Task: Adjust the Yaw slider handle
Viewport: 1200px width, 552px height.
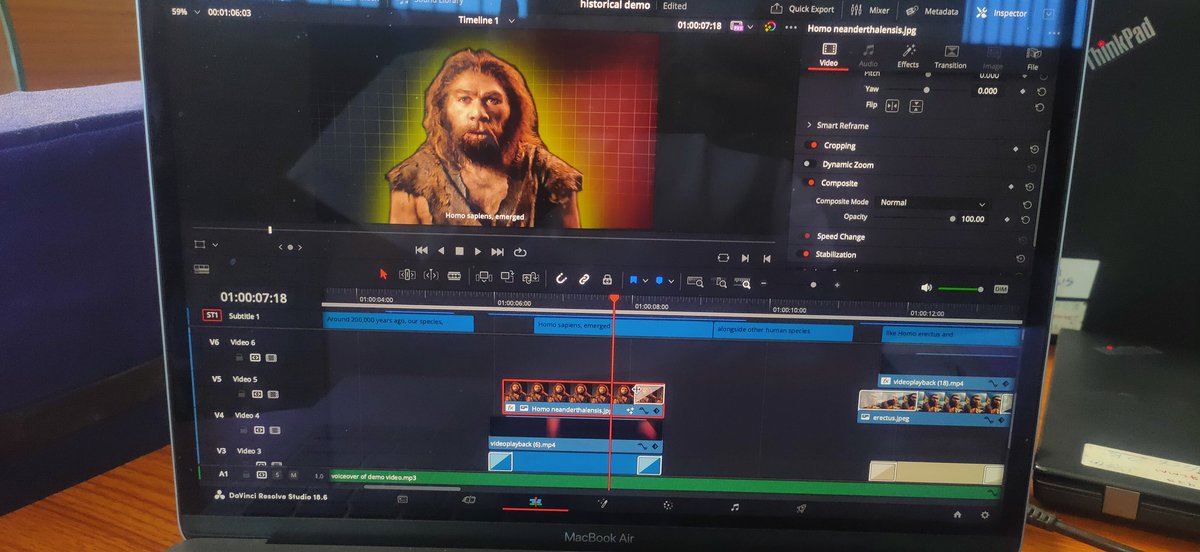Action: pos(926,90)
